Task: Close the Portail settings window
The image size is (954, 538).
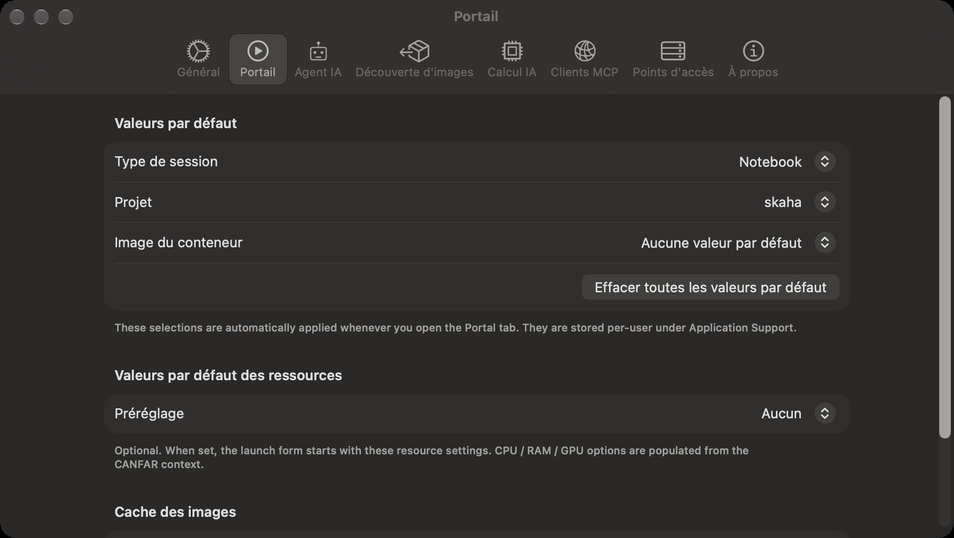Action: pyautogui.click(x=17, y=17)
